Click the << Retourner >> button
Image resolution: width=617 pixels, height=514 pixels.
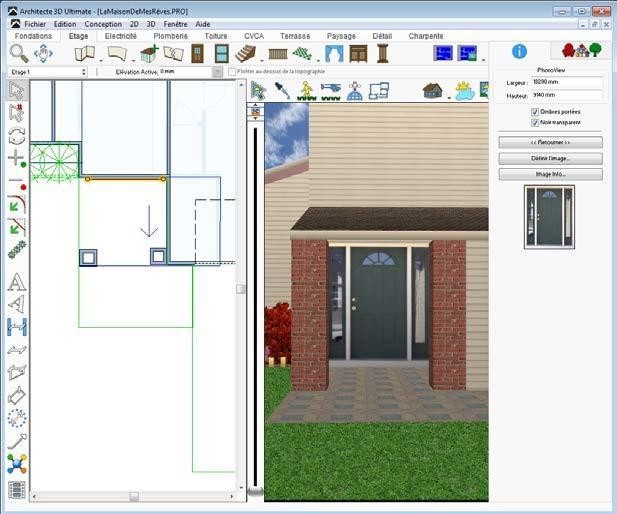pyautogui.click(x=550, y=142)
